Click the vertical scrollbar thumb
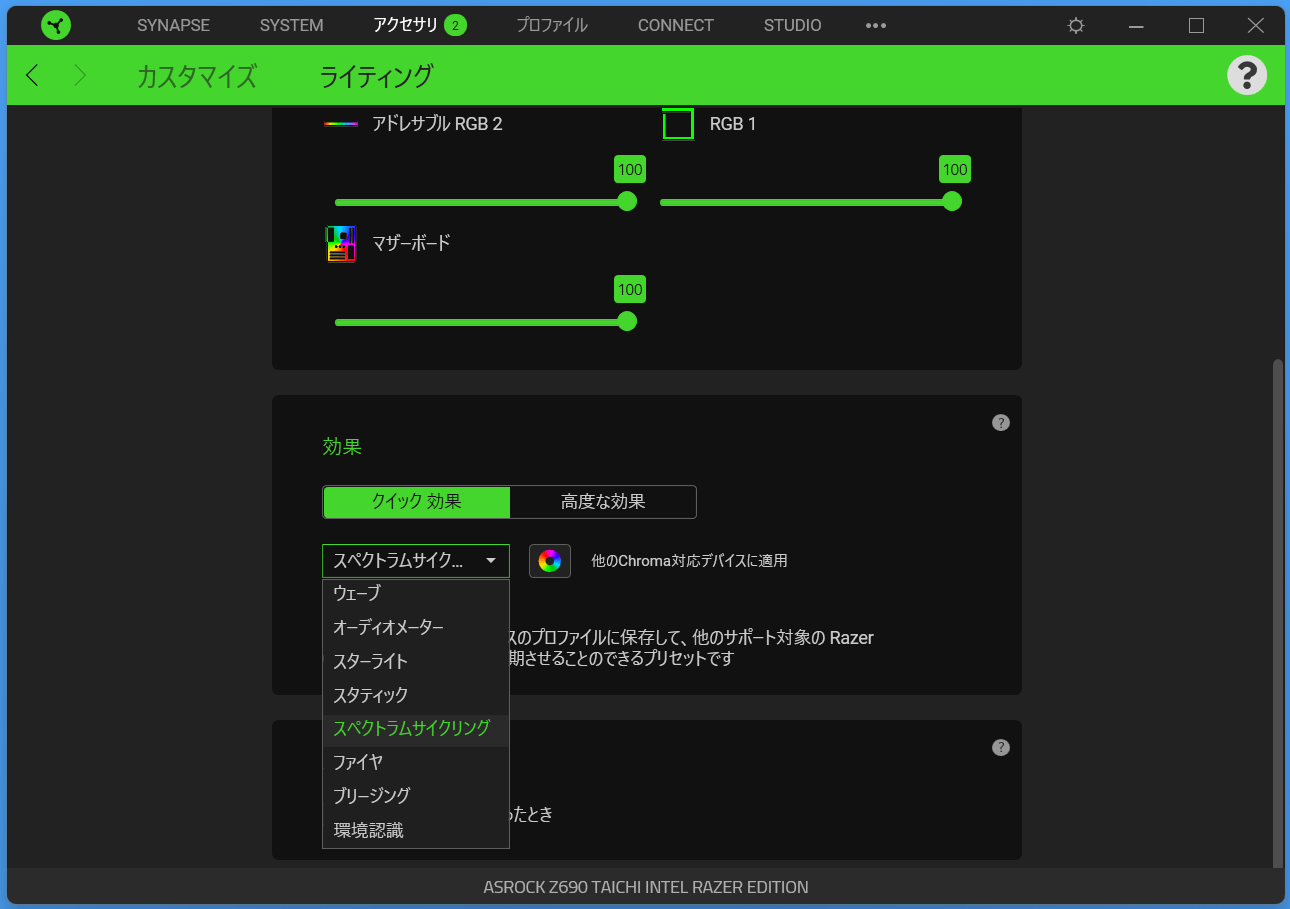This screenshot has height=909, width=1290. point(1277,613)
